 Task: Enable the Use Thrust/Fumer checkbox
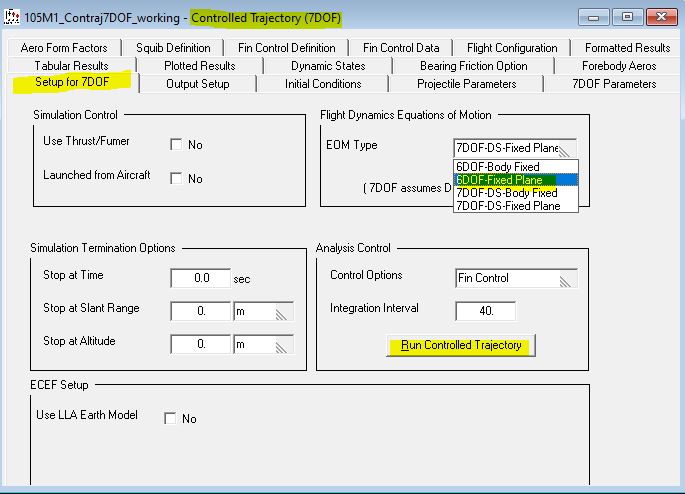[177, 145]
